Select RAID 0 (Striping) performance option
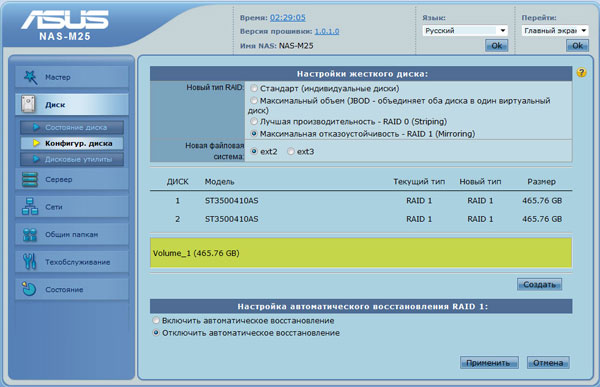The height and width of the screenshot is (387, 600). point(254,121)
